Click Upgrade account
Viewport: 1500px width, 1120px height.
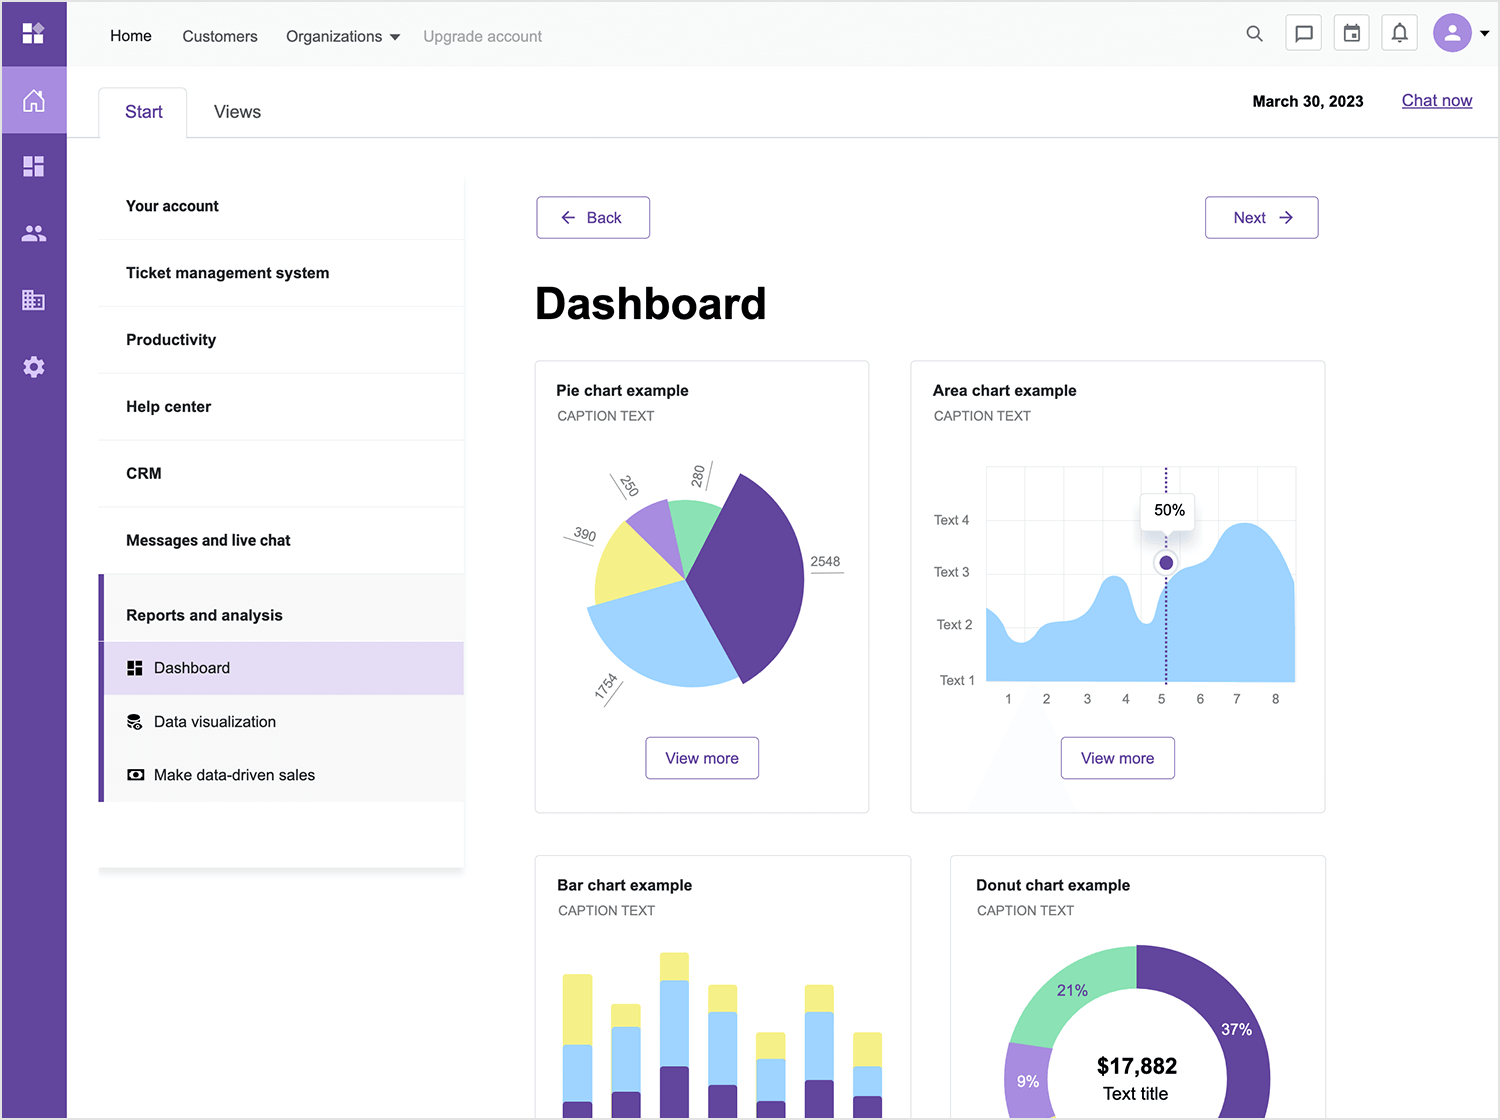482,36
